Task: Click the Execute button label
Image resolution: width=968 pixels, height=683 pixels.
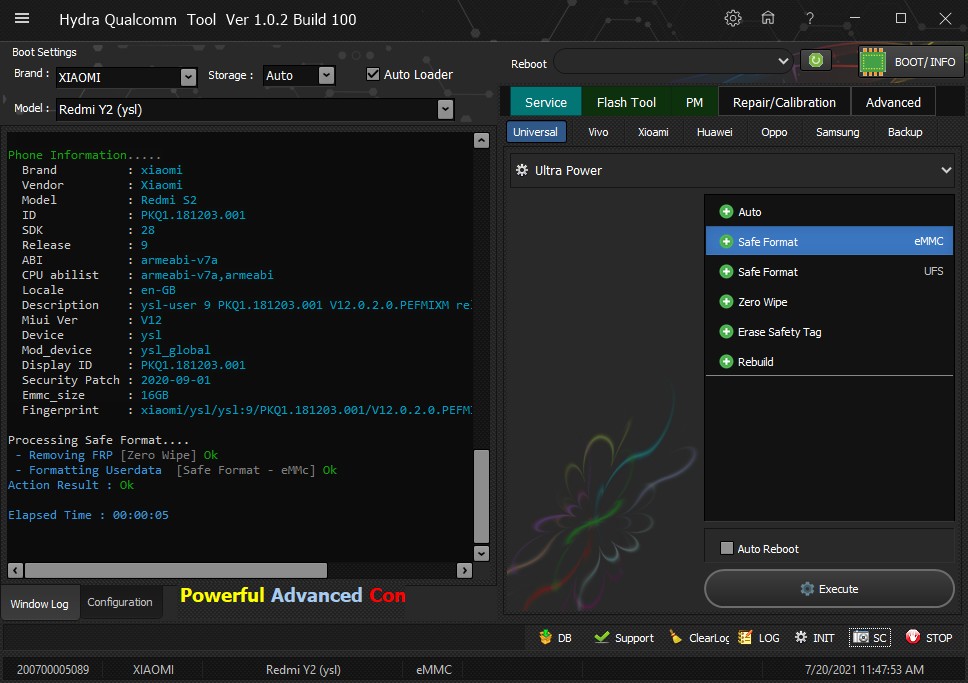Action: [838, 589]
